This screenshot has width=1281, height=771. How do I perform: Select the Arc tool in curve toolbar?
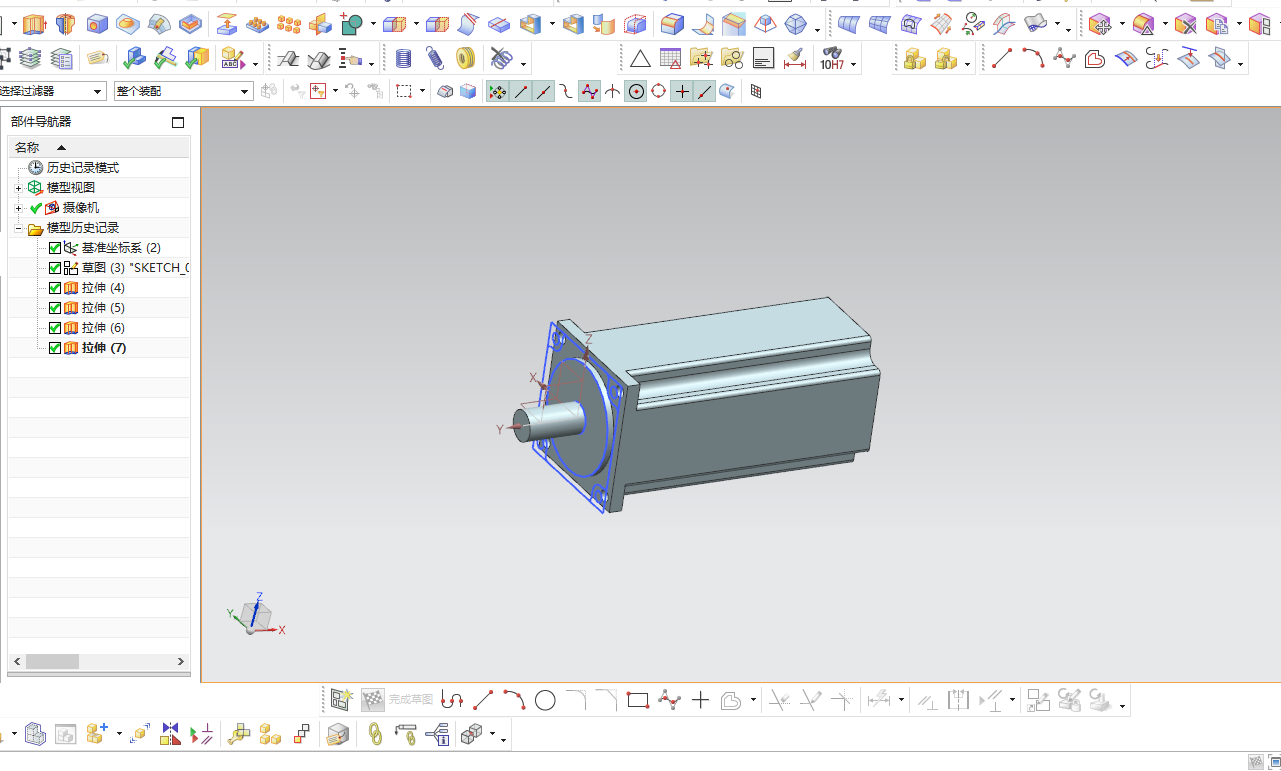coord(1033,59)
